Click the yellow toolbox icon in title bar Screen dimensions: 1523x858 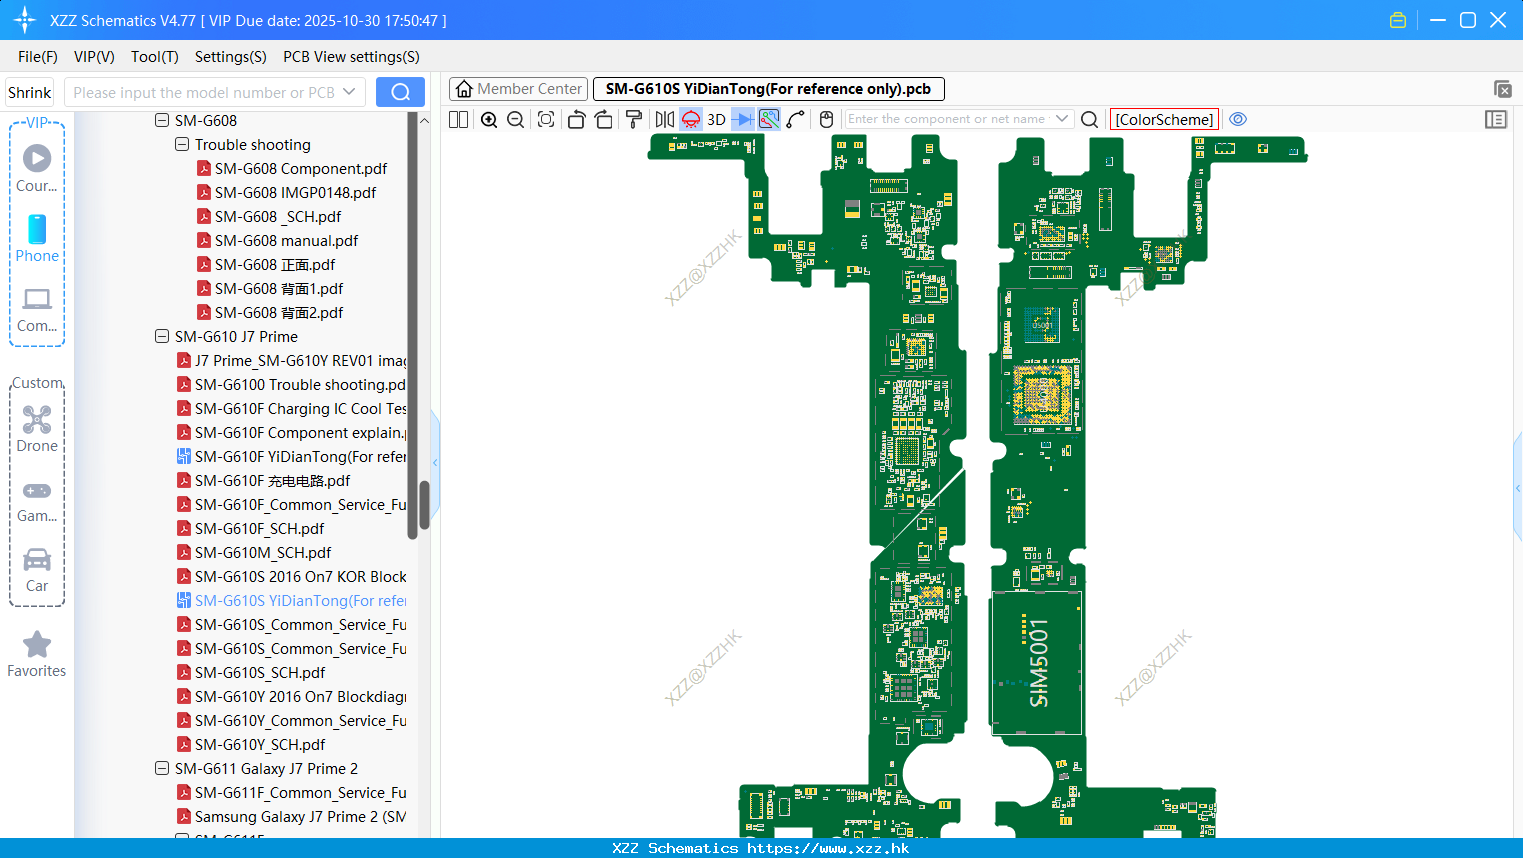[x=1398, y=20]
